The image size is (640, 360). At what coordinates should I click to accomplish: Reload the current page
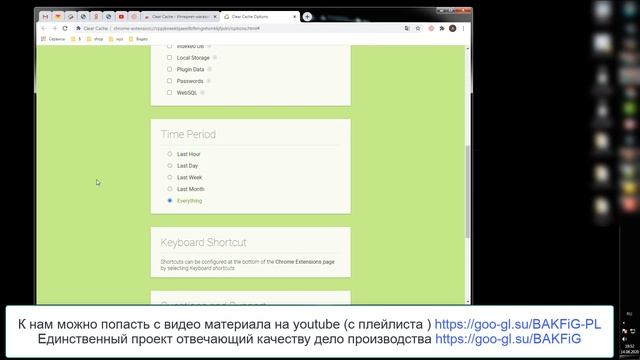coord(65,28)
